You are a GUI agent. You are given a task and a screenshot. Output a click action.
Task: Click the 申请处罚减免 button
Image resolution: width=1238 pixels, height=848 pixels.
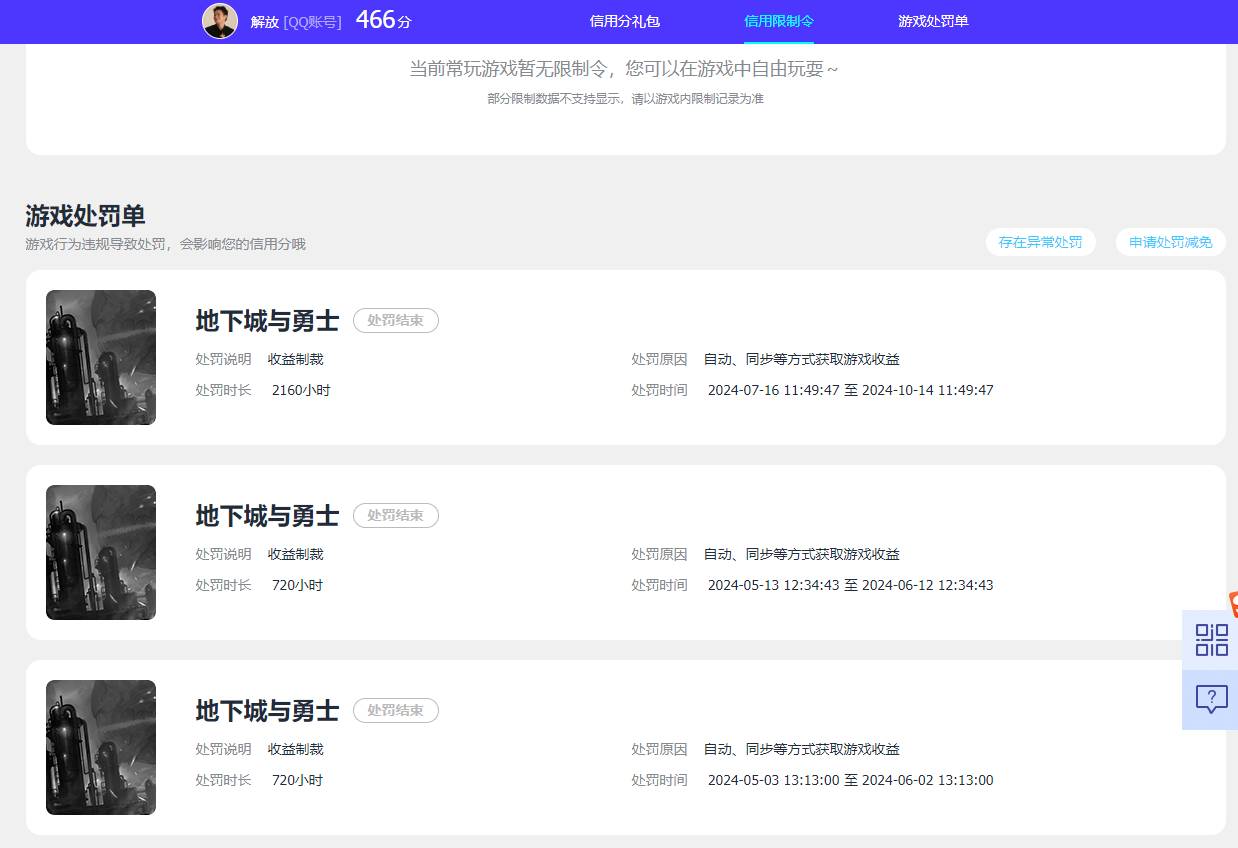point(1170,242)
